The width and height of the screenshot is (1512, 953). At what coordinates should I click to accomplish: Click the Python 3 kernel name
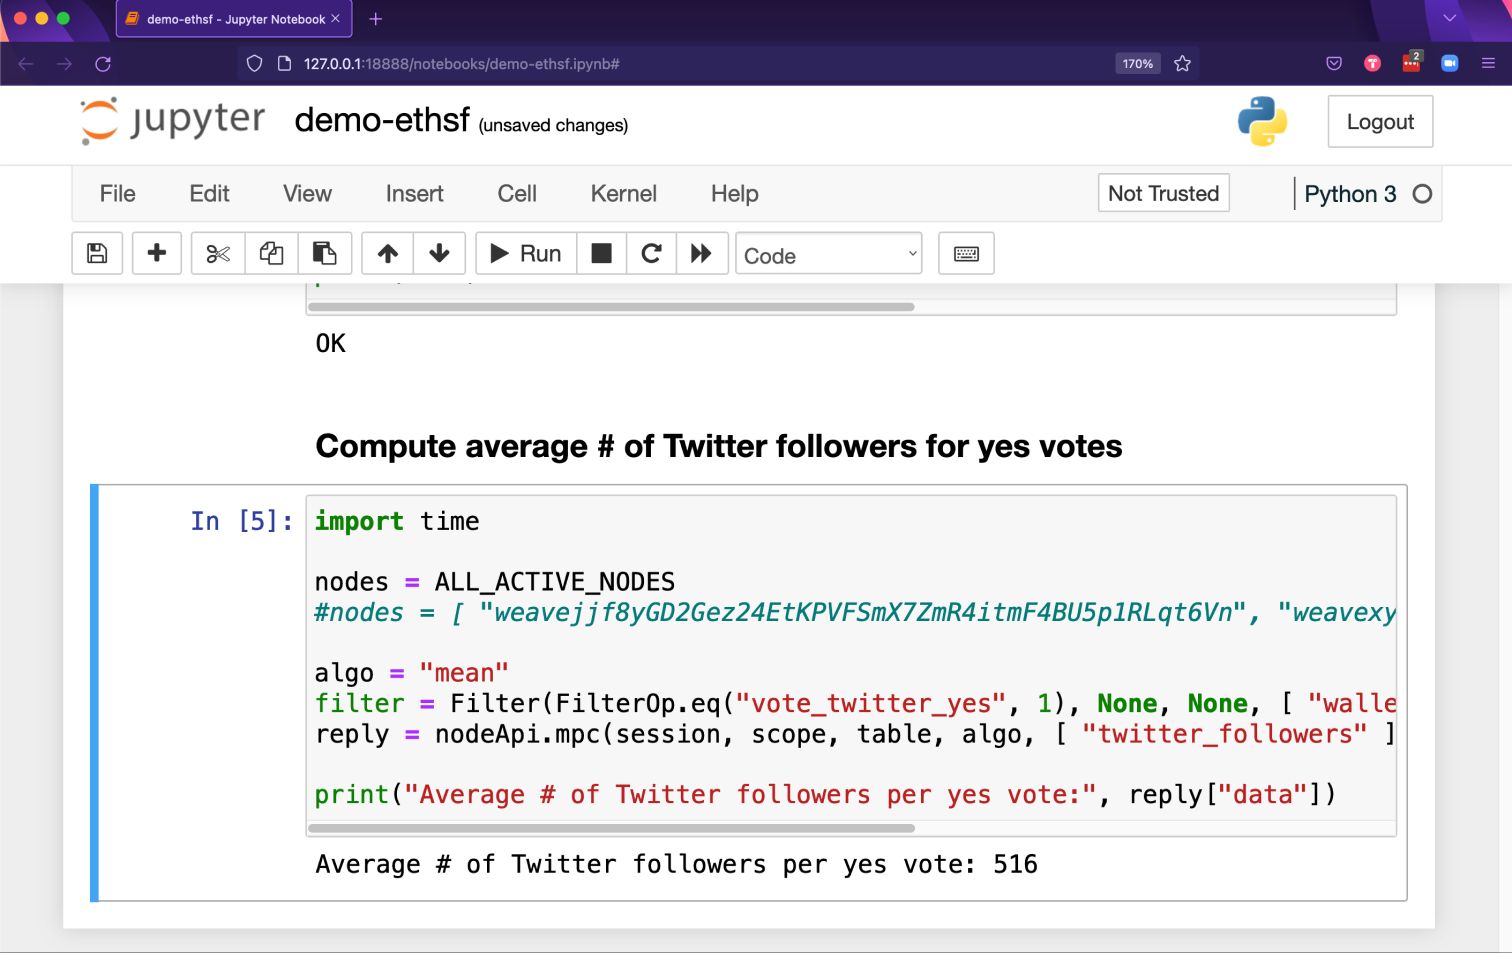1350,194
